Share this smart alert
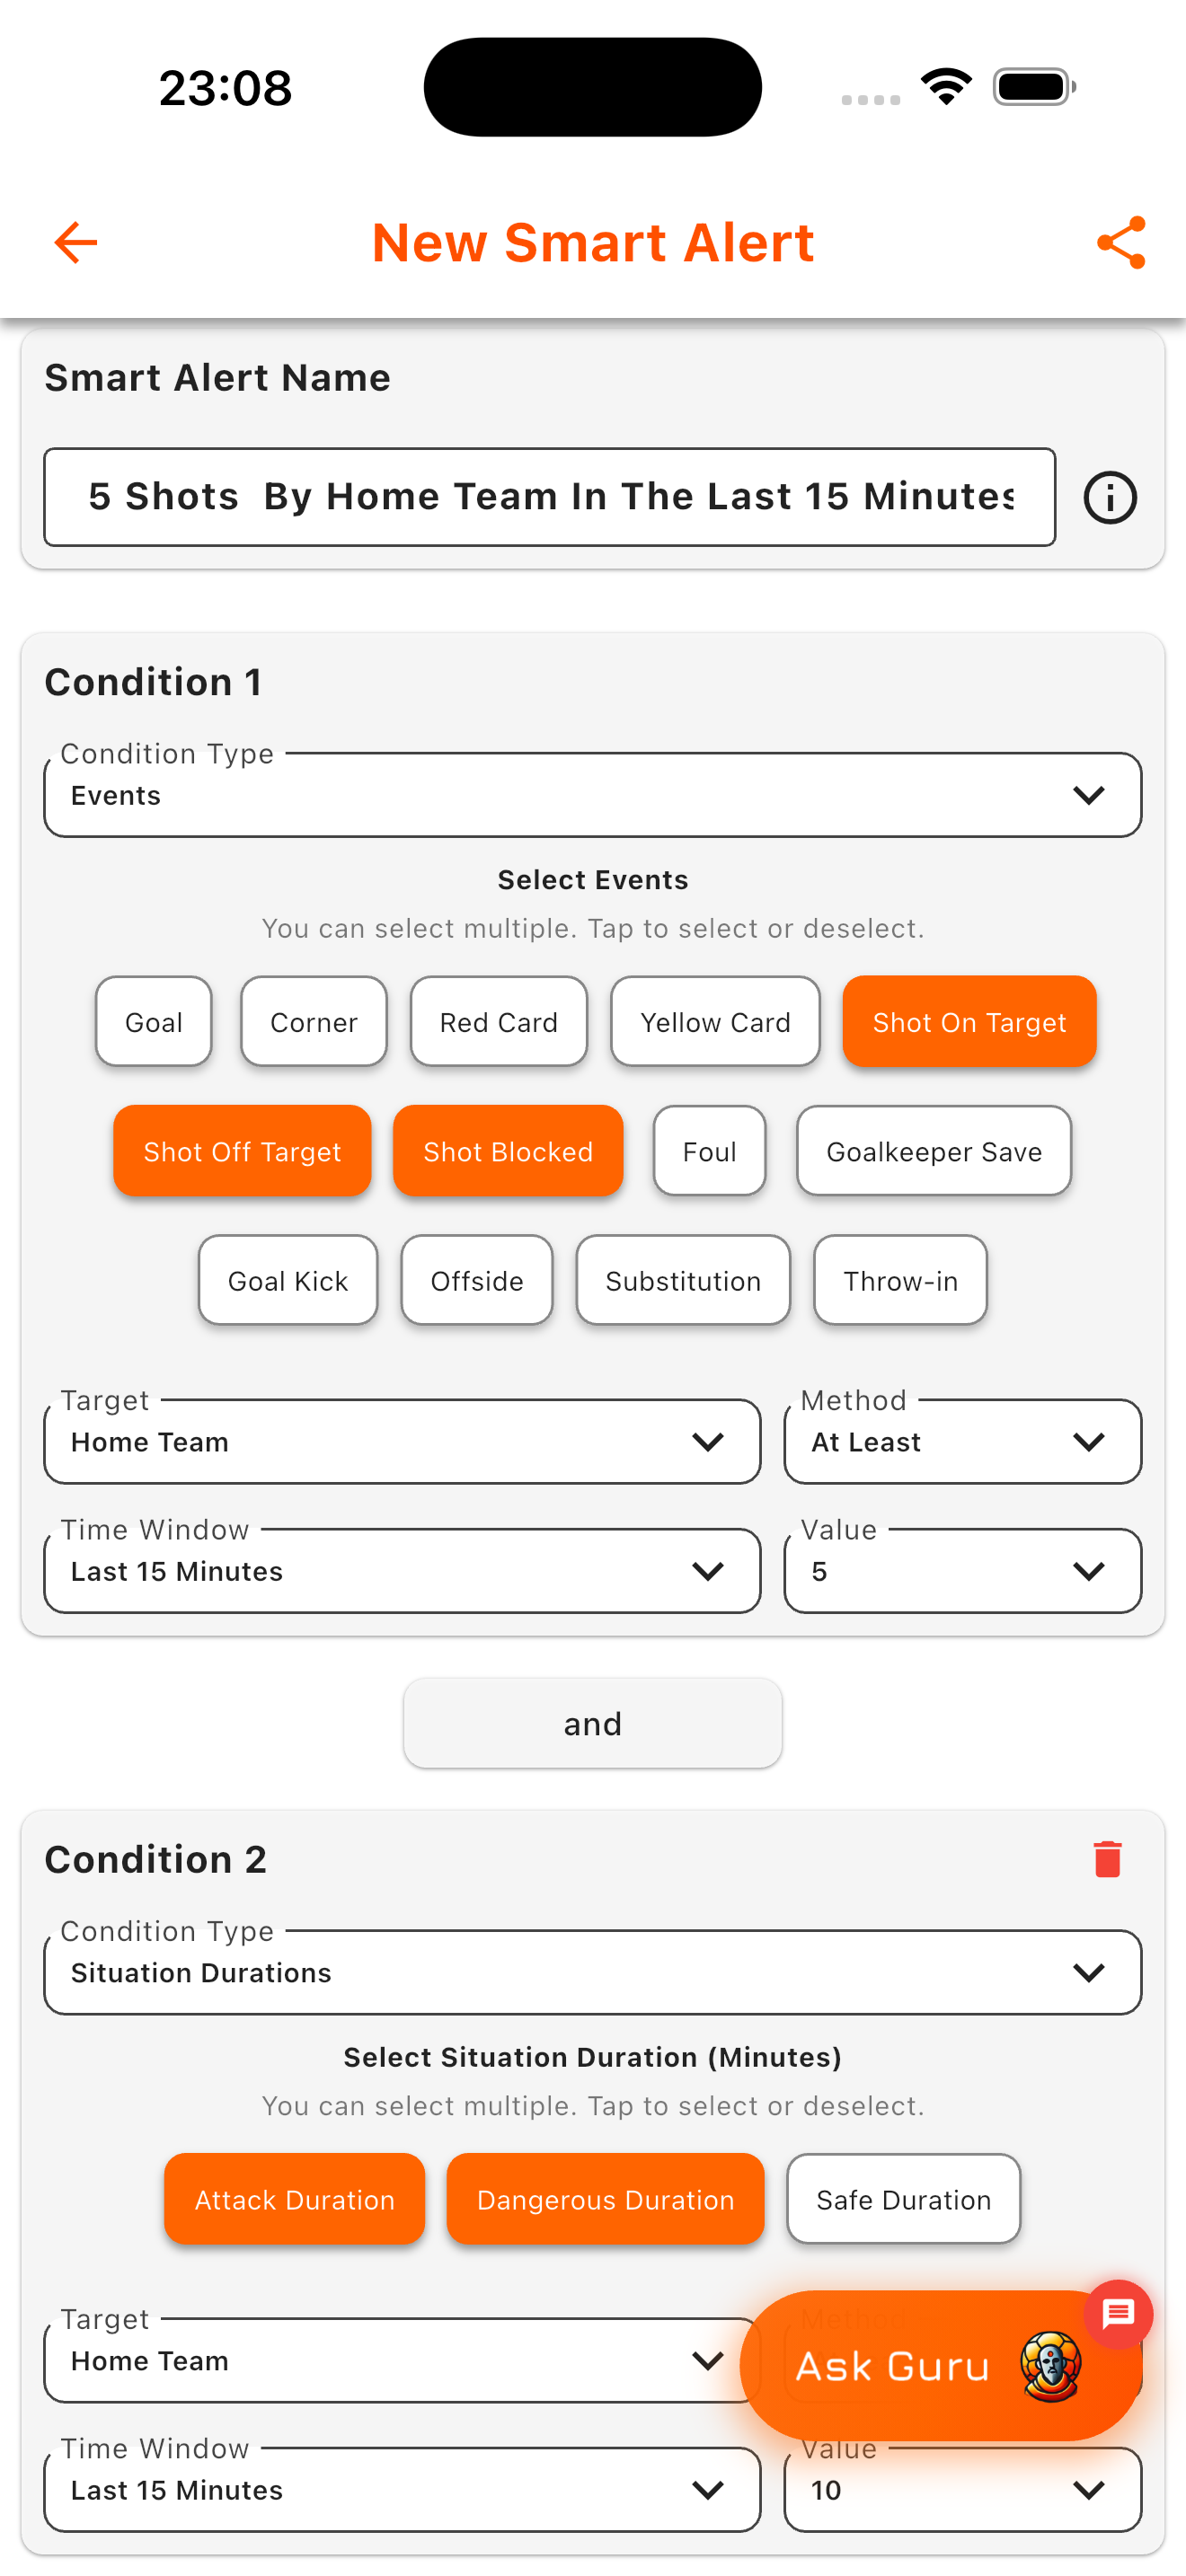Screen dimensions: 1186x2576 tap(1119, 242)
